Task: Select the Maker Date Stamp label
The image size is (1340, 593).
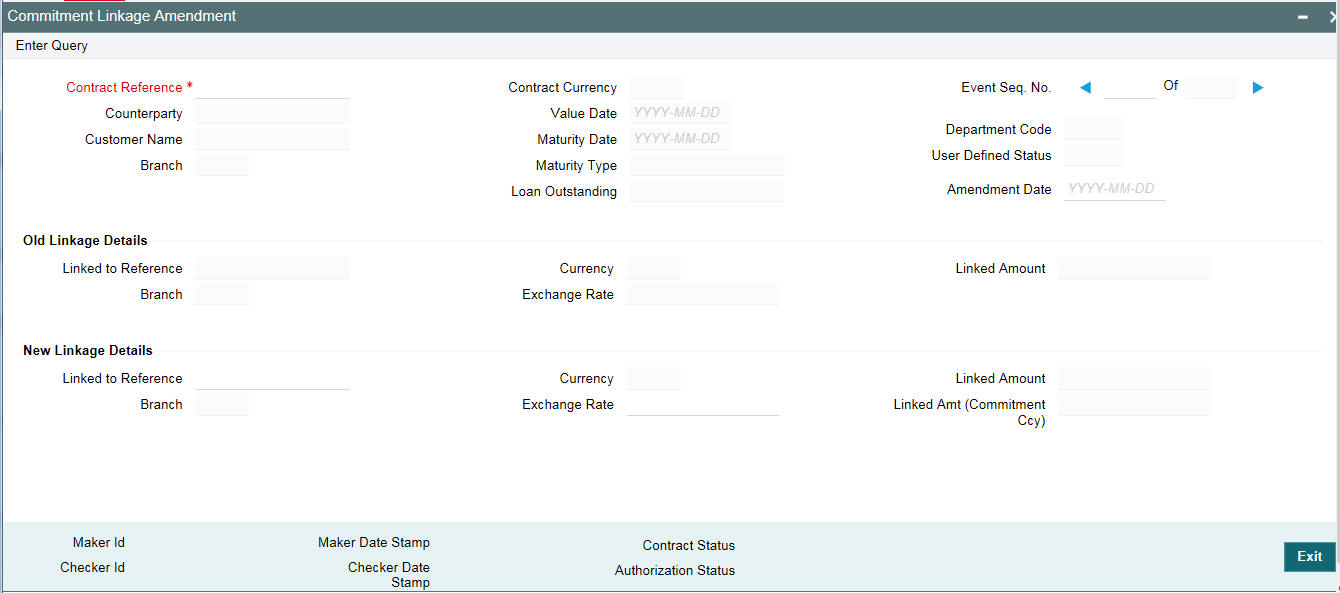Action: [374, 543]
